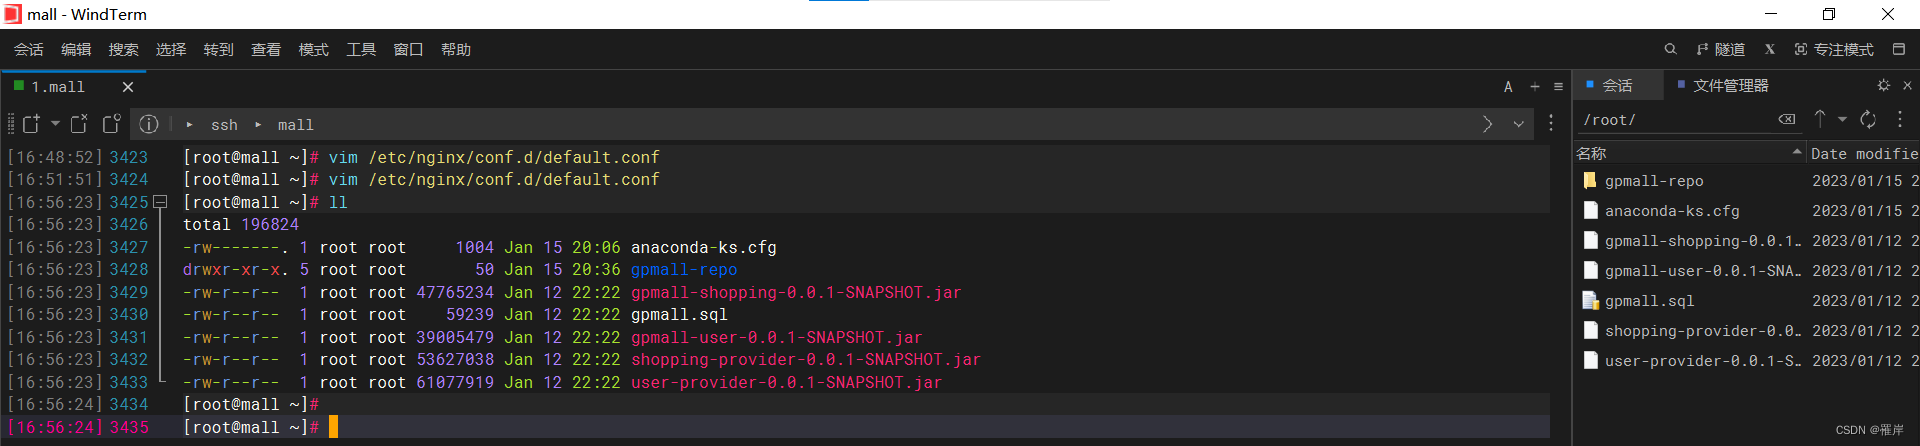Open the 编辑 menu
The image size is (1920, 446).
[x=76, y=50]
